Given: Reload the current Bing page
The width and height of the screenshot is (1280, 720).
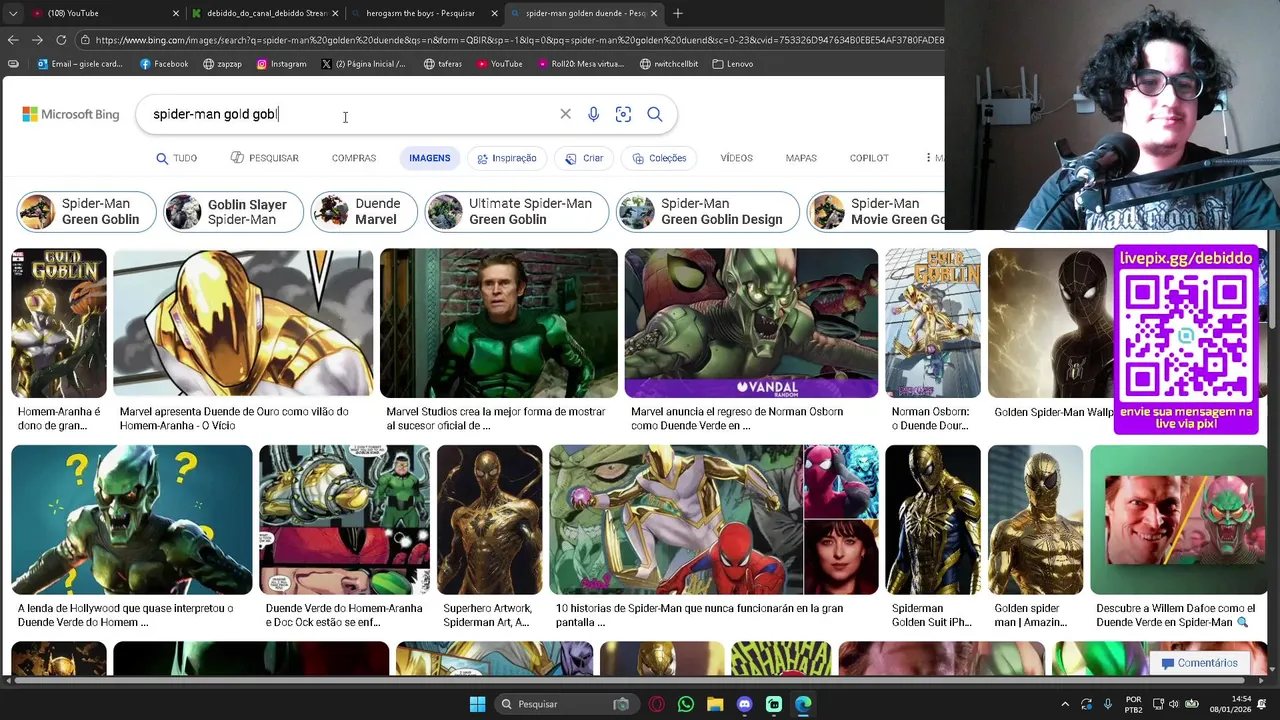Looking at the screenshot, I should point(61,40).
